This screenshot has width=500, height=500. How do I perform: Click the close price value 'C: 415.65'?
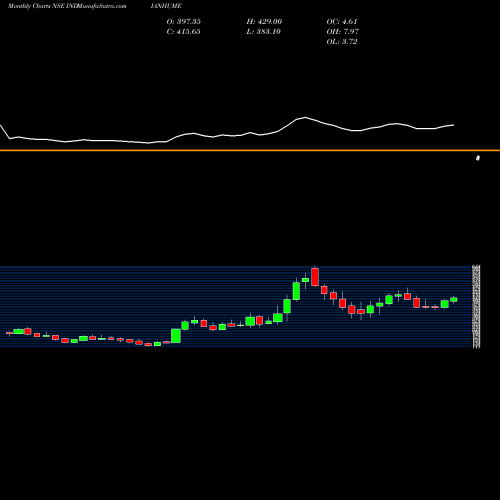coord(183,32)
